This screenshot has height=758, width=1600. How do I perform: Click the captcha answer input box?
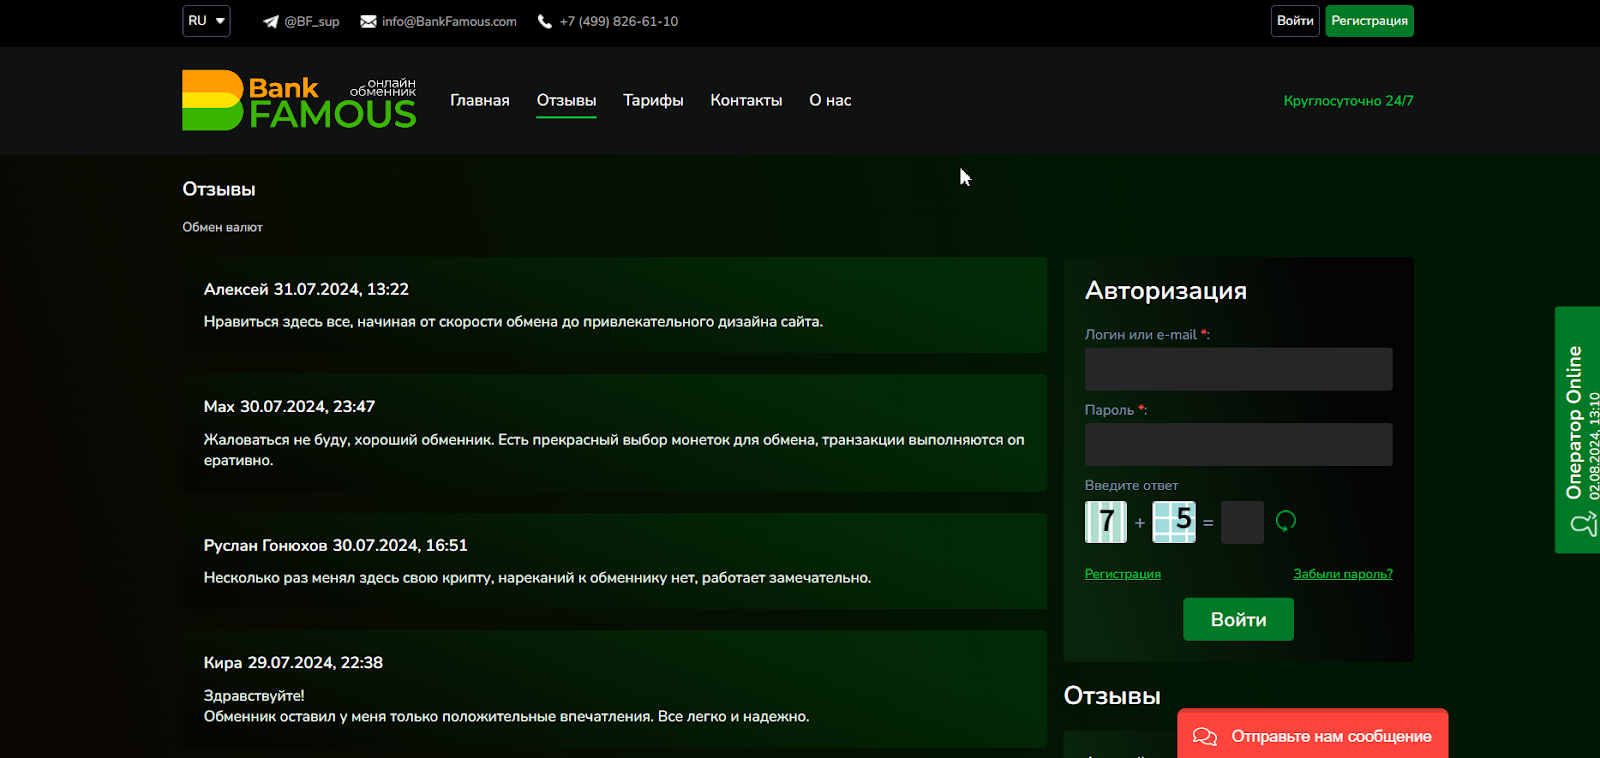(x=1242, y=522)
